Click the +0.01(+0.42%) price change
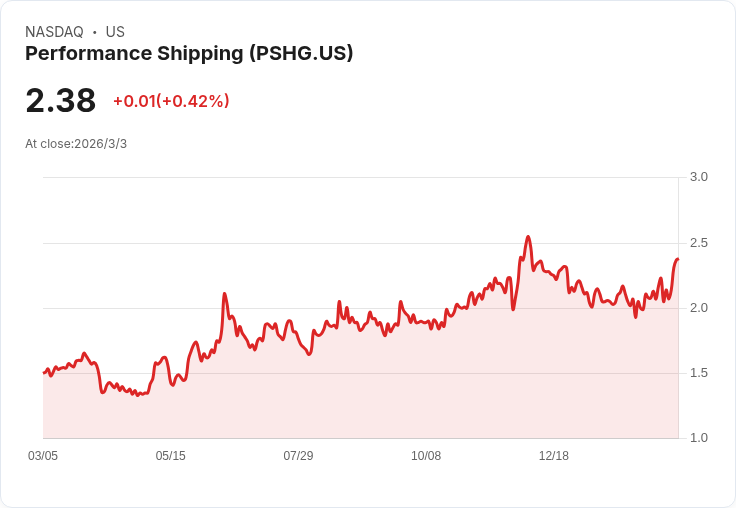The width and height of the screenshot is (736, 508). [171, 101]
